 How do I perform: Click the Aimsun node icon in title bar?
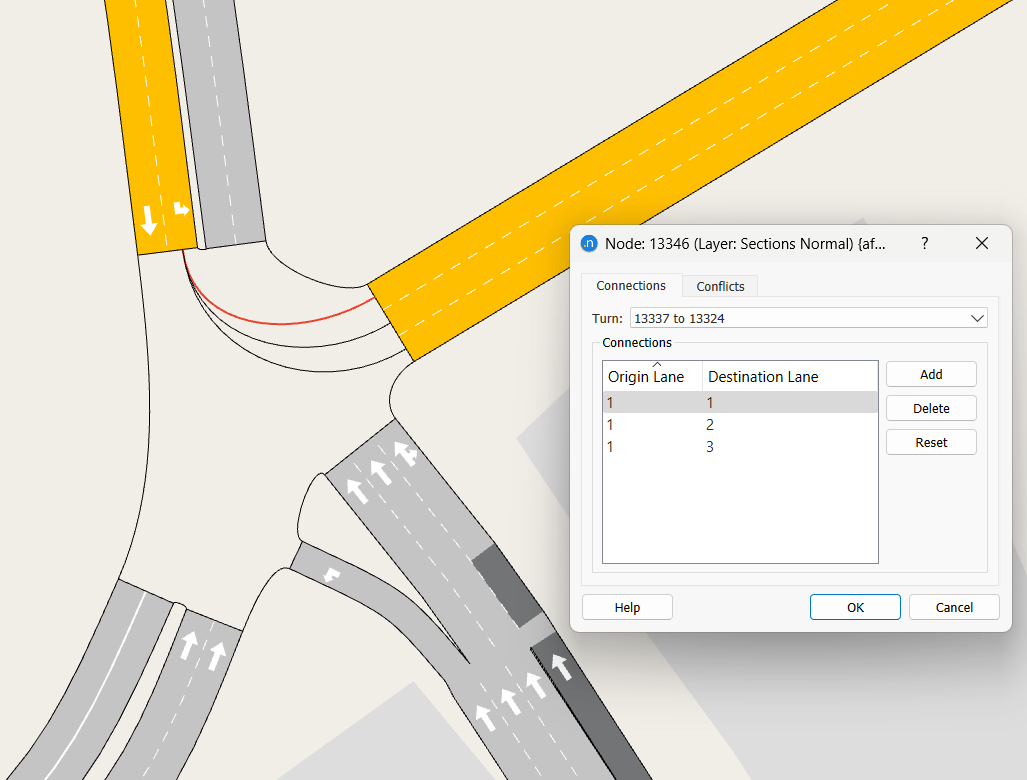click(x=588, y=243)
